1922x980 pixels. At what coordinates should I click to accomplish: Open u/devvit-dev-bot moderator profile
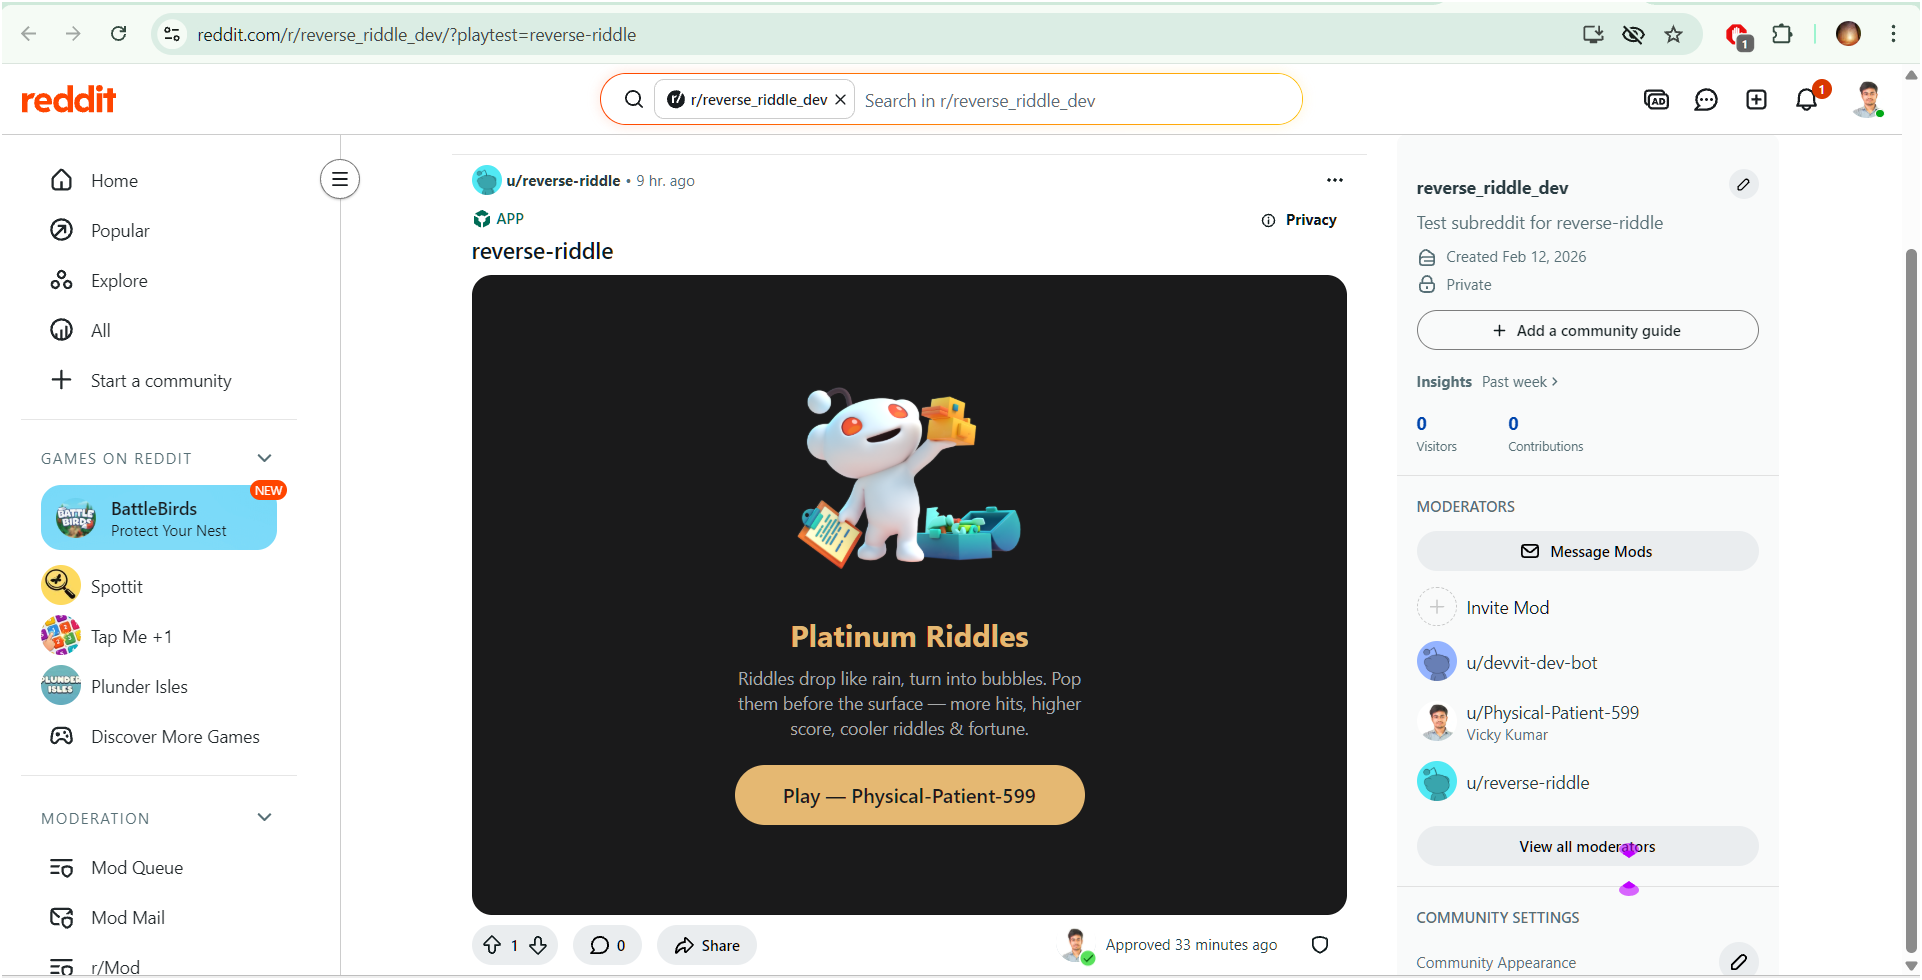coord(1531,662)
